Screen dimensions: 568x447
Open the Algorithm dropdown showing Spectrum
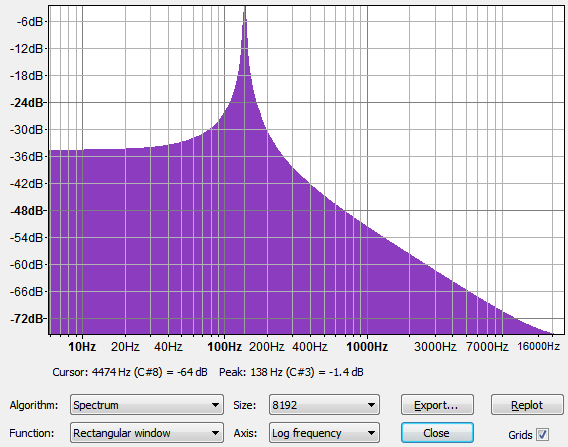(147, 405)
